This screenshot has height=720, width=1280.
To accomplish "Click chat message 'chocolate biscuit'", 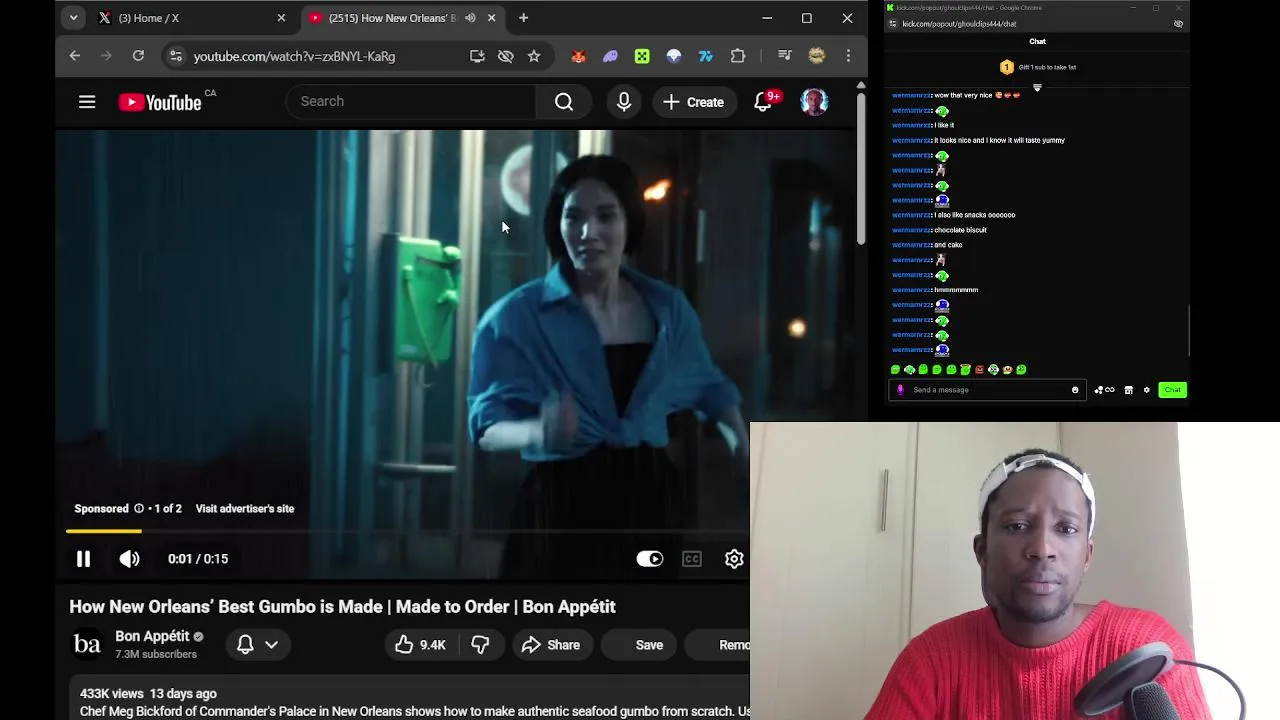I will click(x=960, y=230).
